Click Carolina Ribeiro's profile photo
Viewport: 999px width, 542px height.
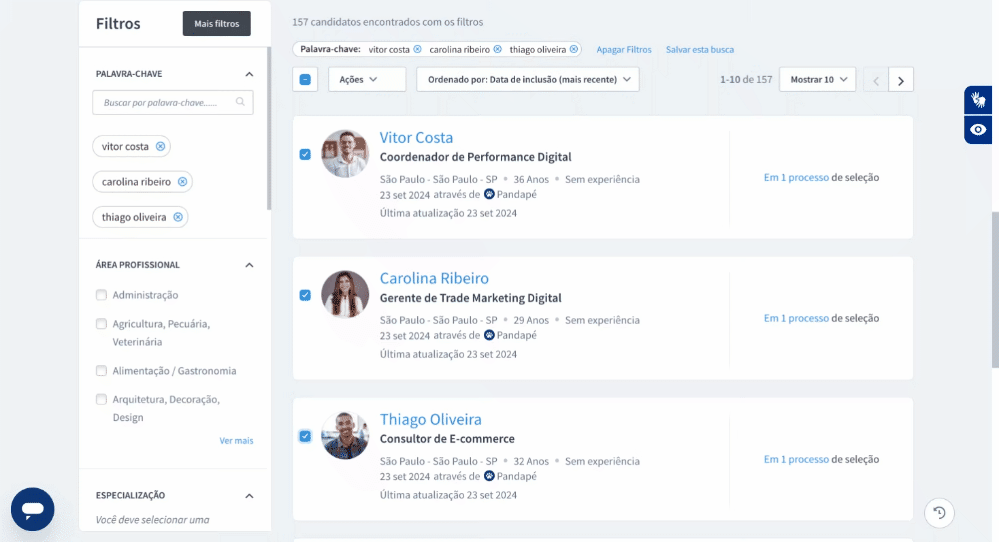(x=345, y=295)
